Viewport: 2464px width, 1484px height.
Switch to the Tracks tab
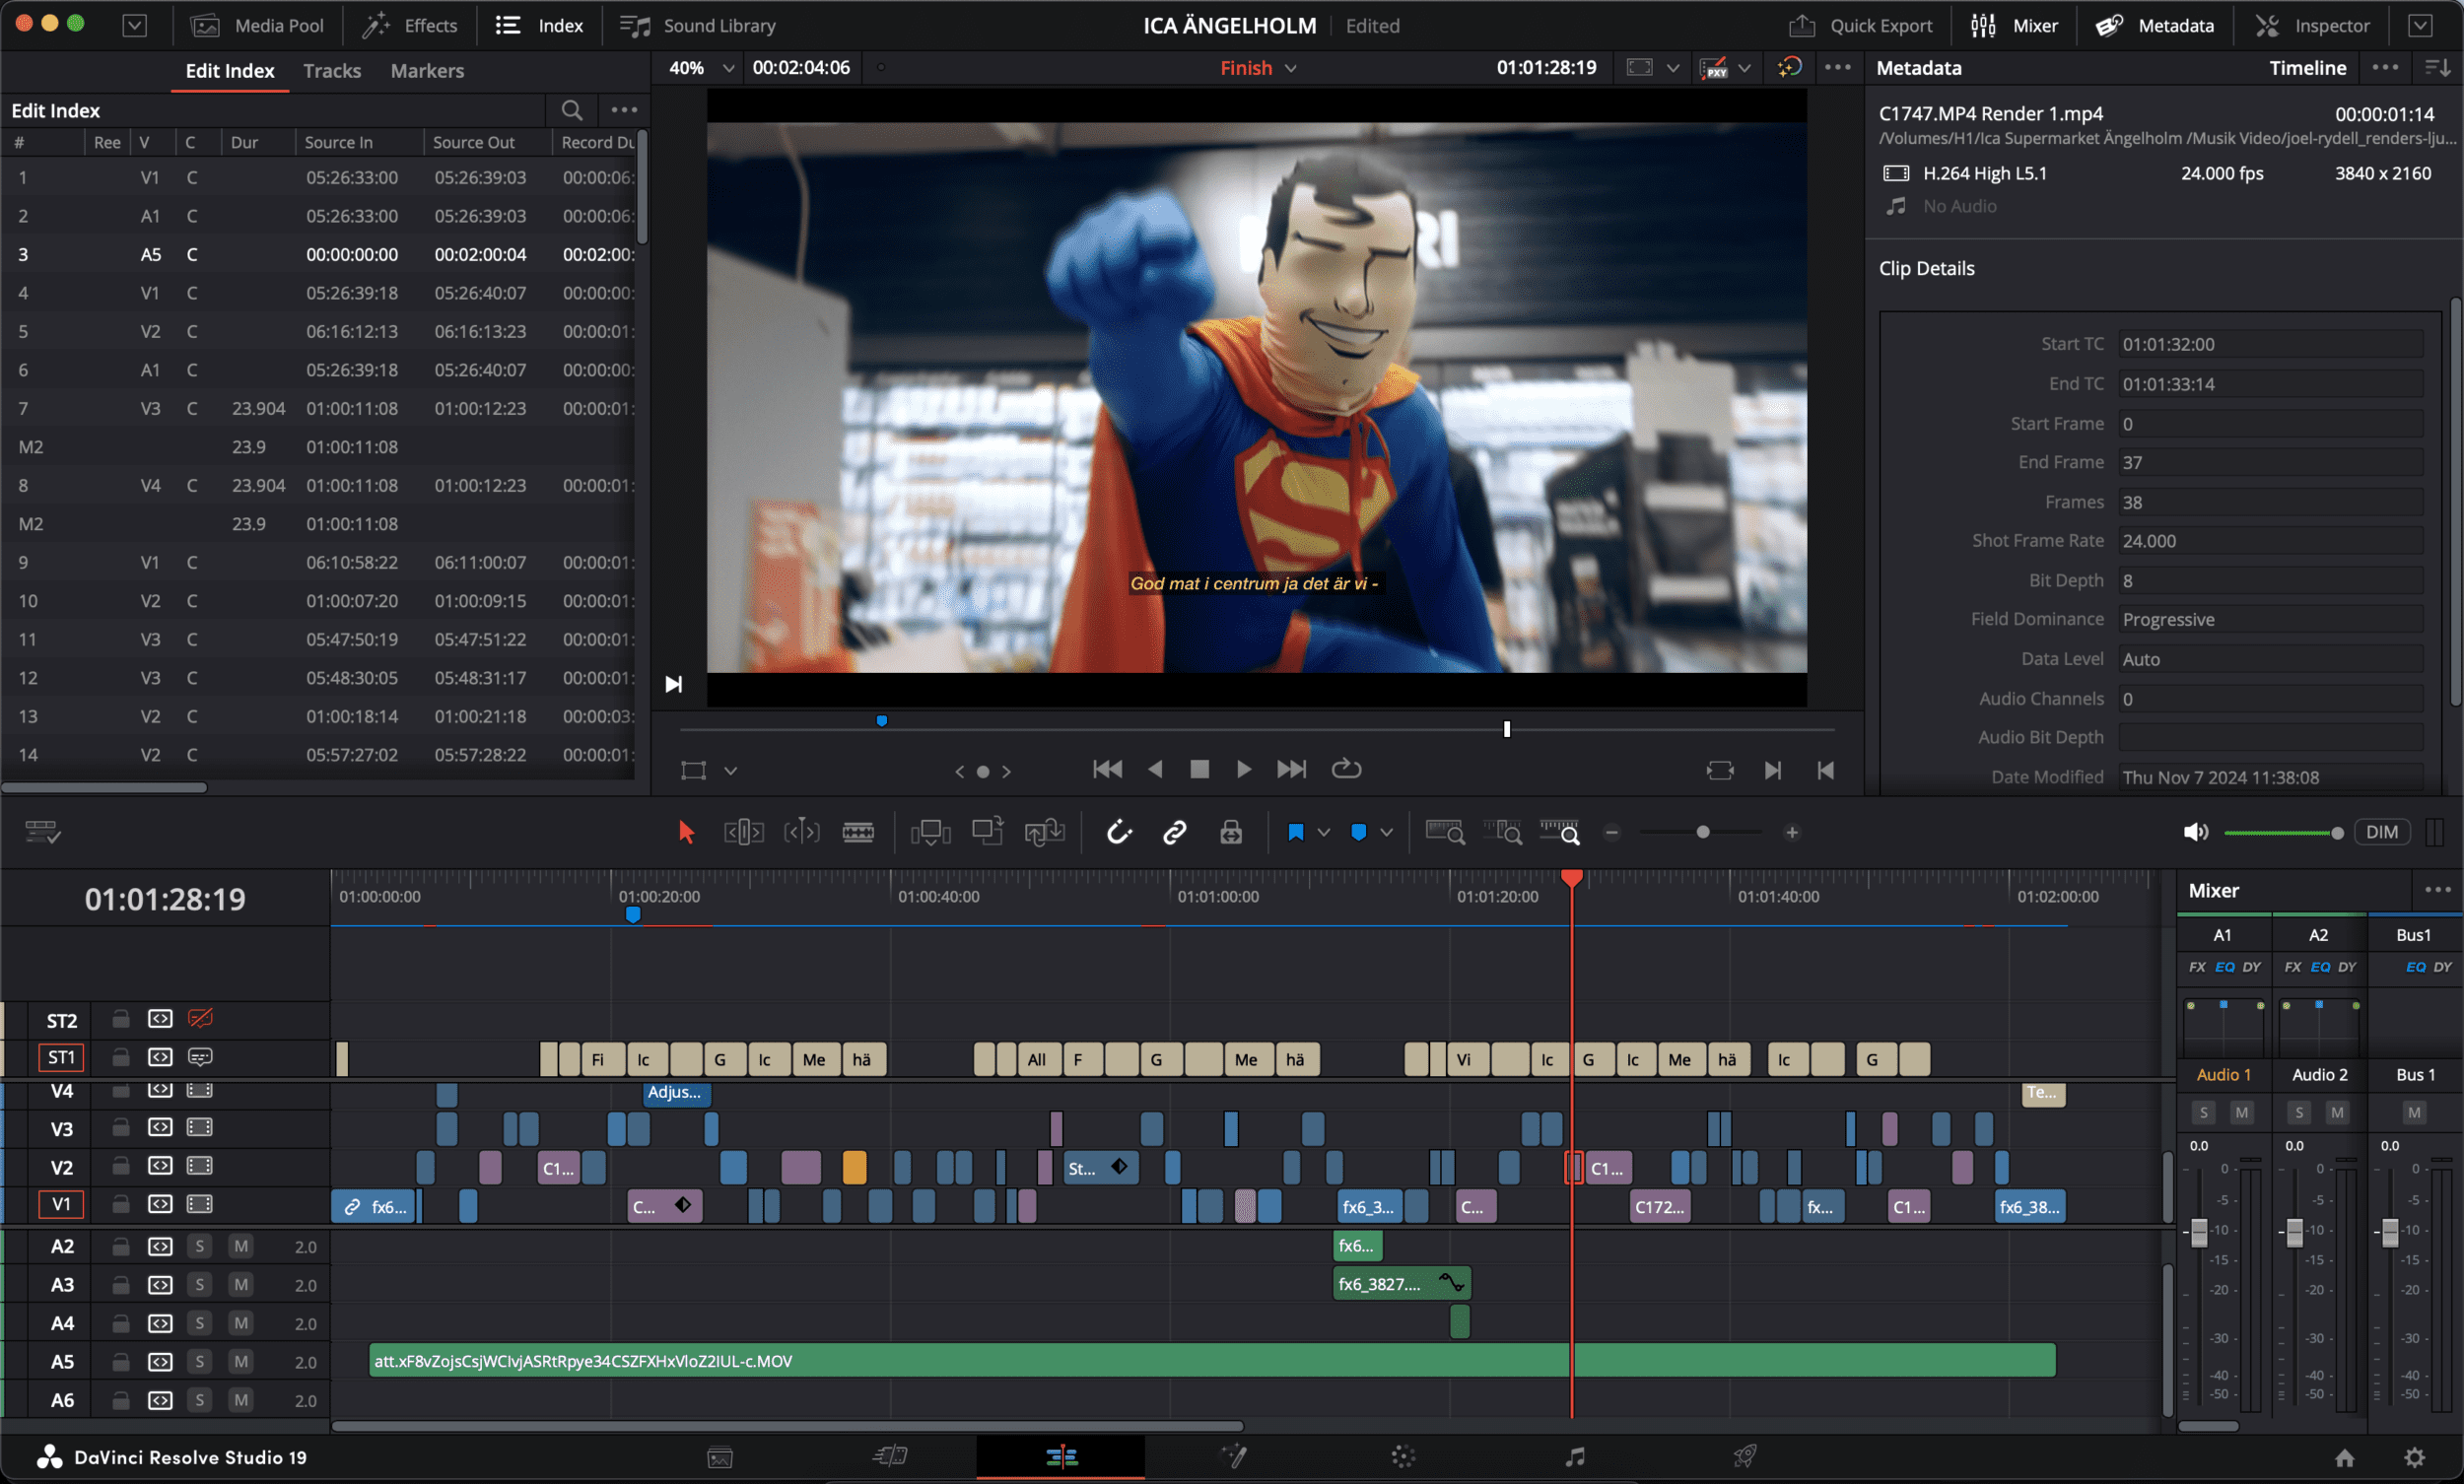(331, 70)
